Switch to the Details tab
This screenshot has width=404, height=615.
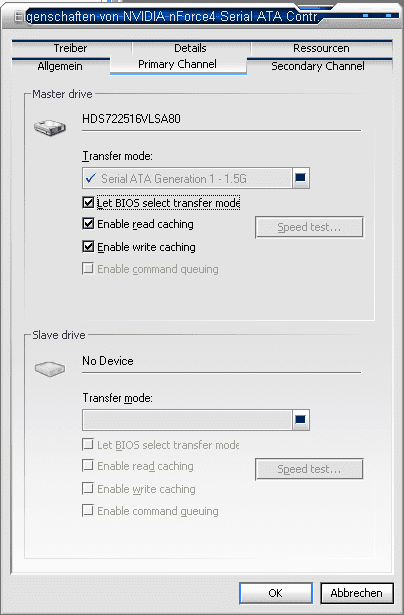191,48
